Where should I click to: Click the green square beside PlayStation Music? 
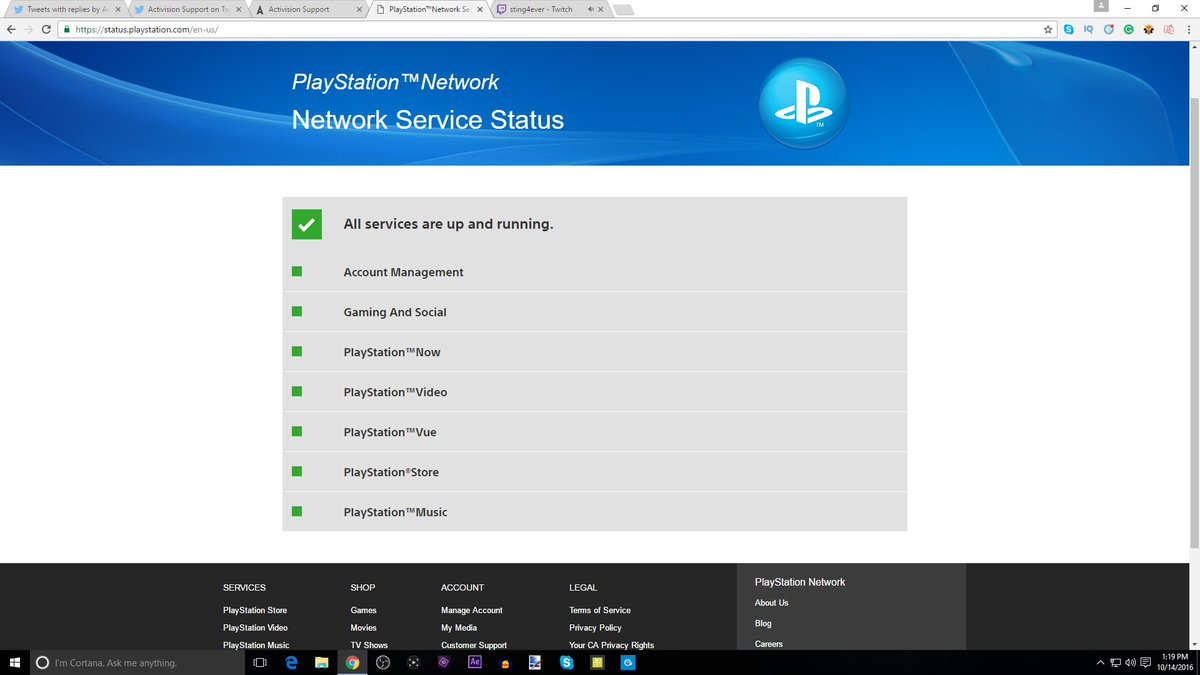pos(297,511)
